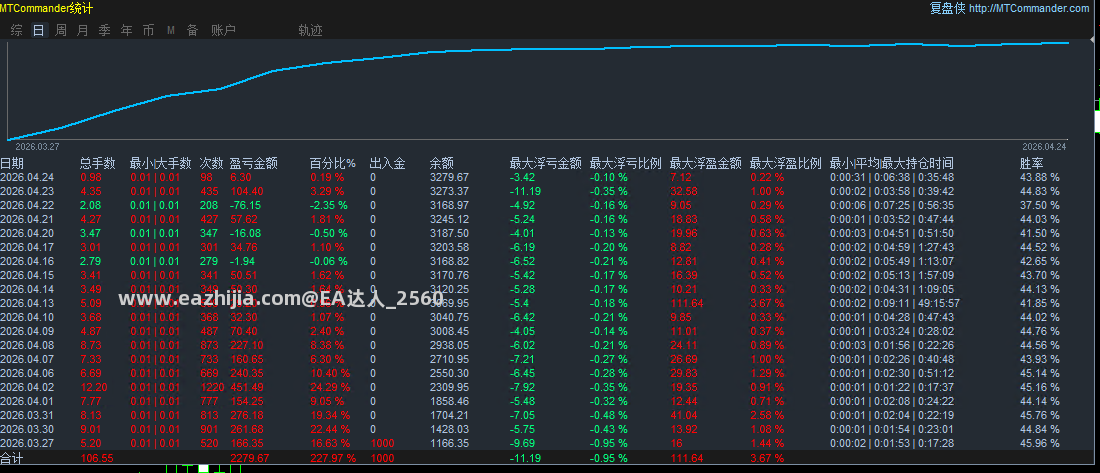The height and width of the screenshot is (473, 1100).
Task: Open the 备 notes tab
Action: coord(192,30)
